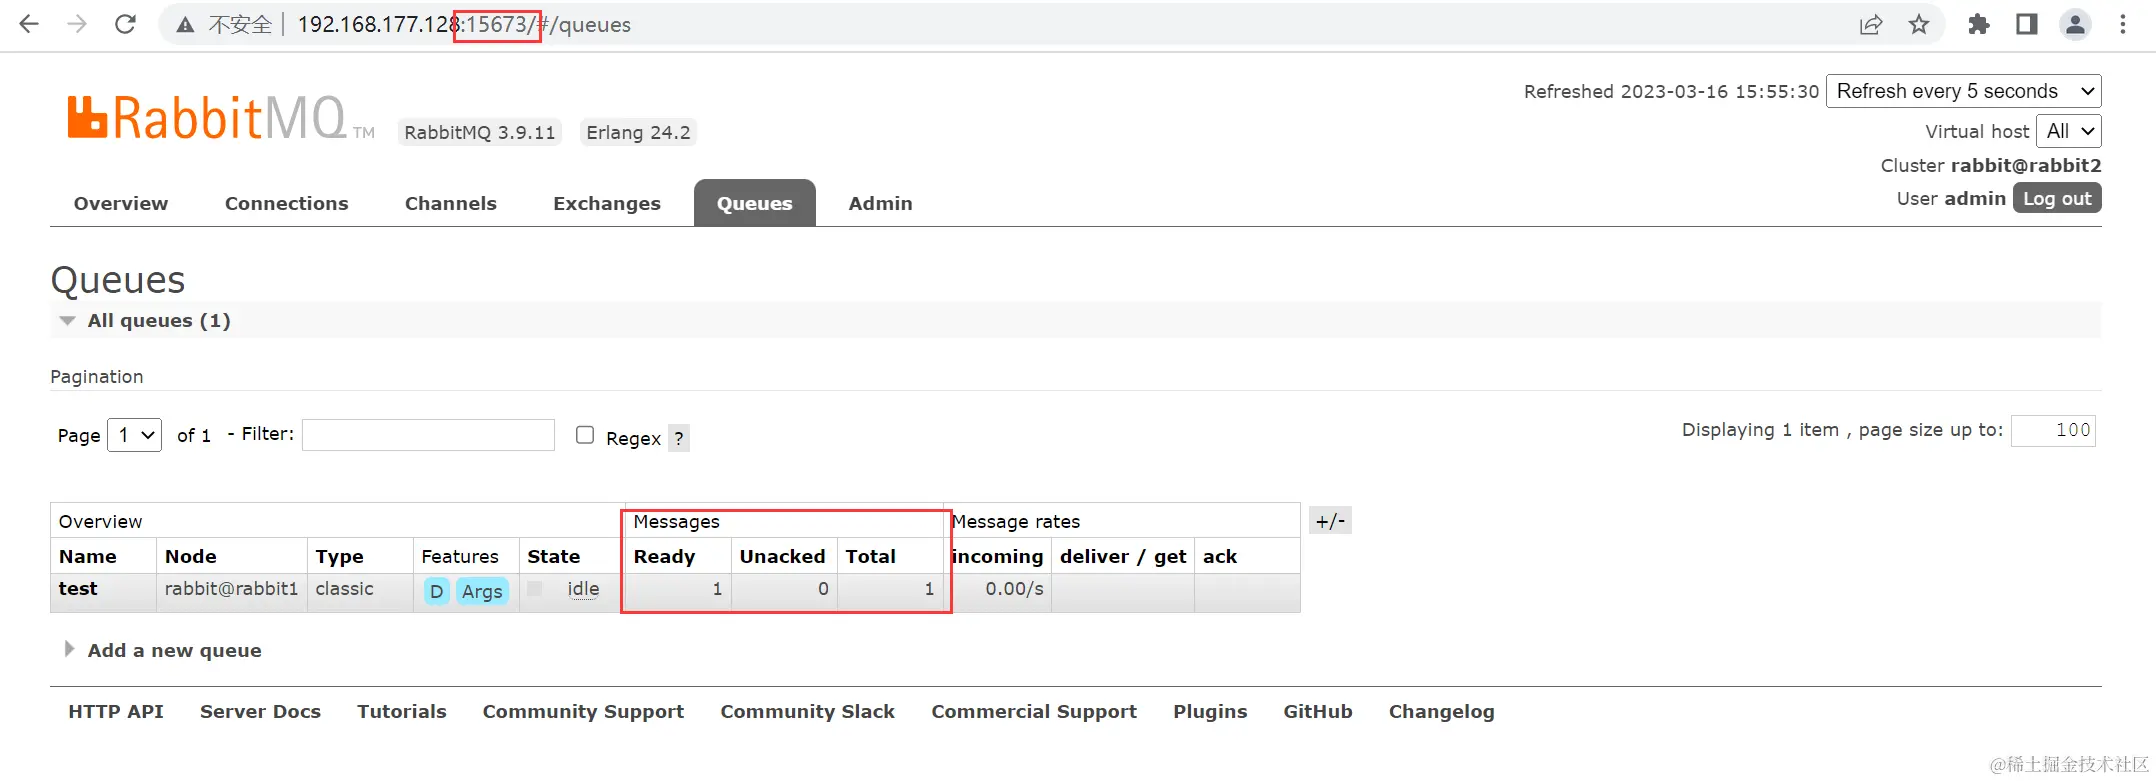
Task: Open the test queue link
Action: tap(78, 588)
